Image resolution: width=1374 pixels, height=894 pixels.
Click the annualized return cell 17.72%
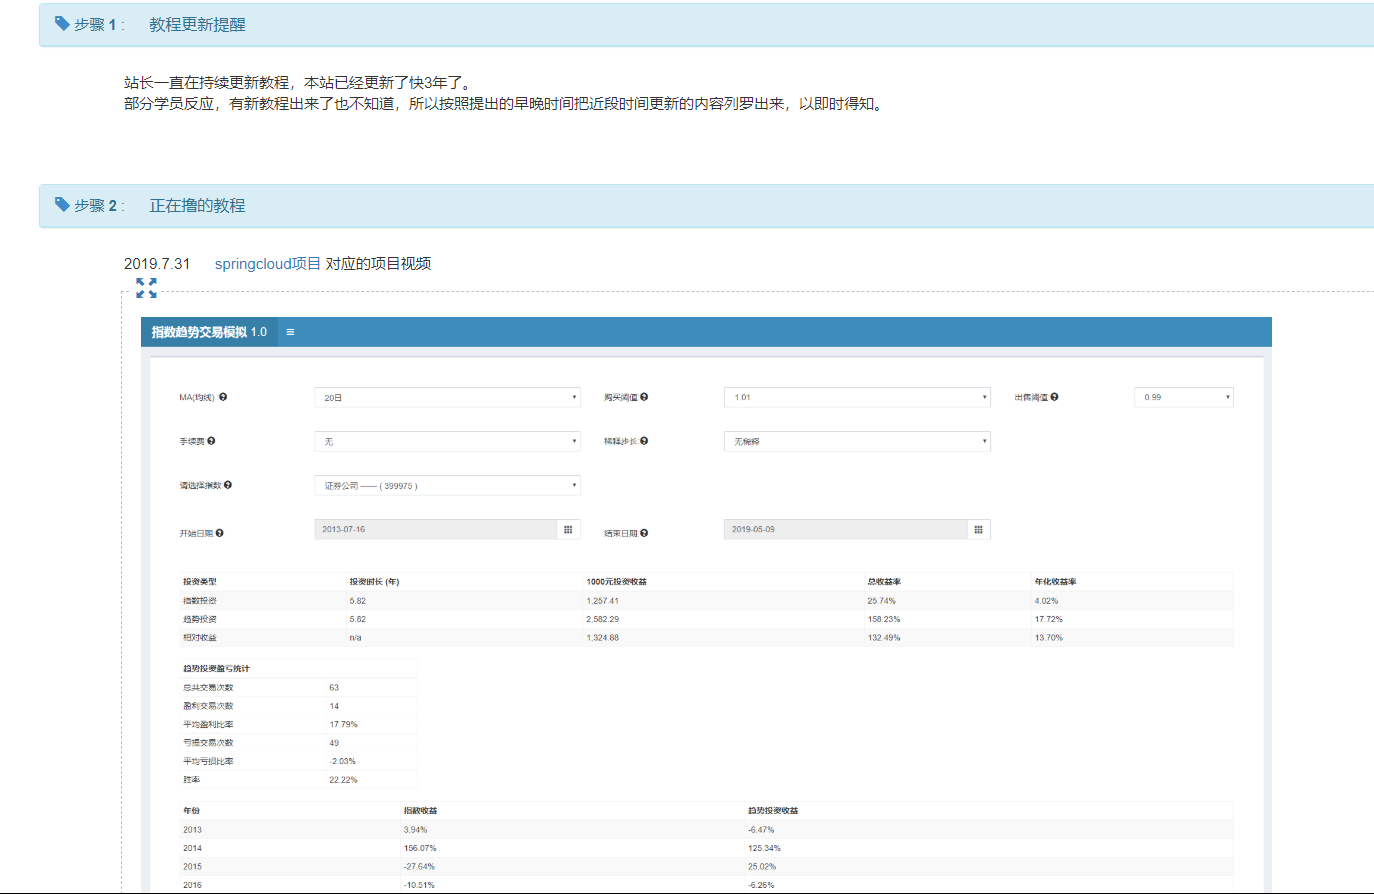click(x=1048, y=619)
